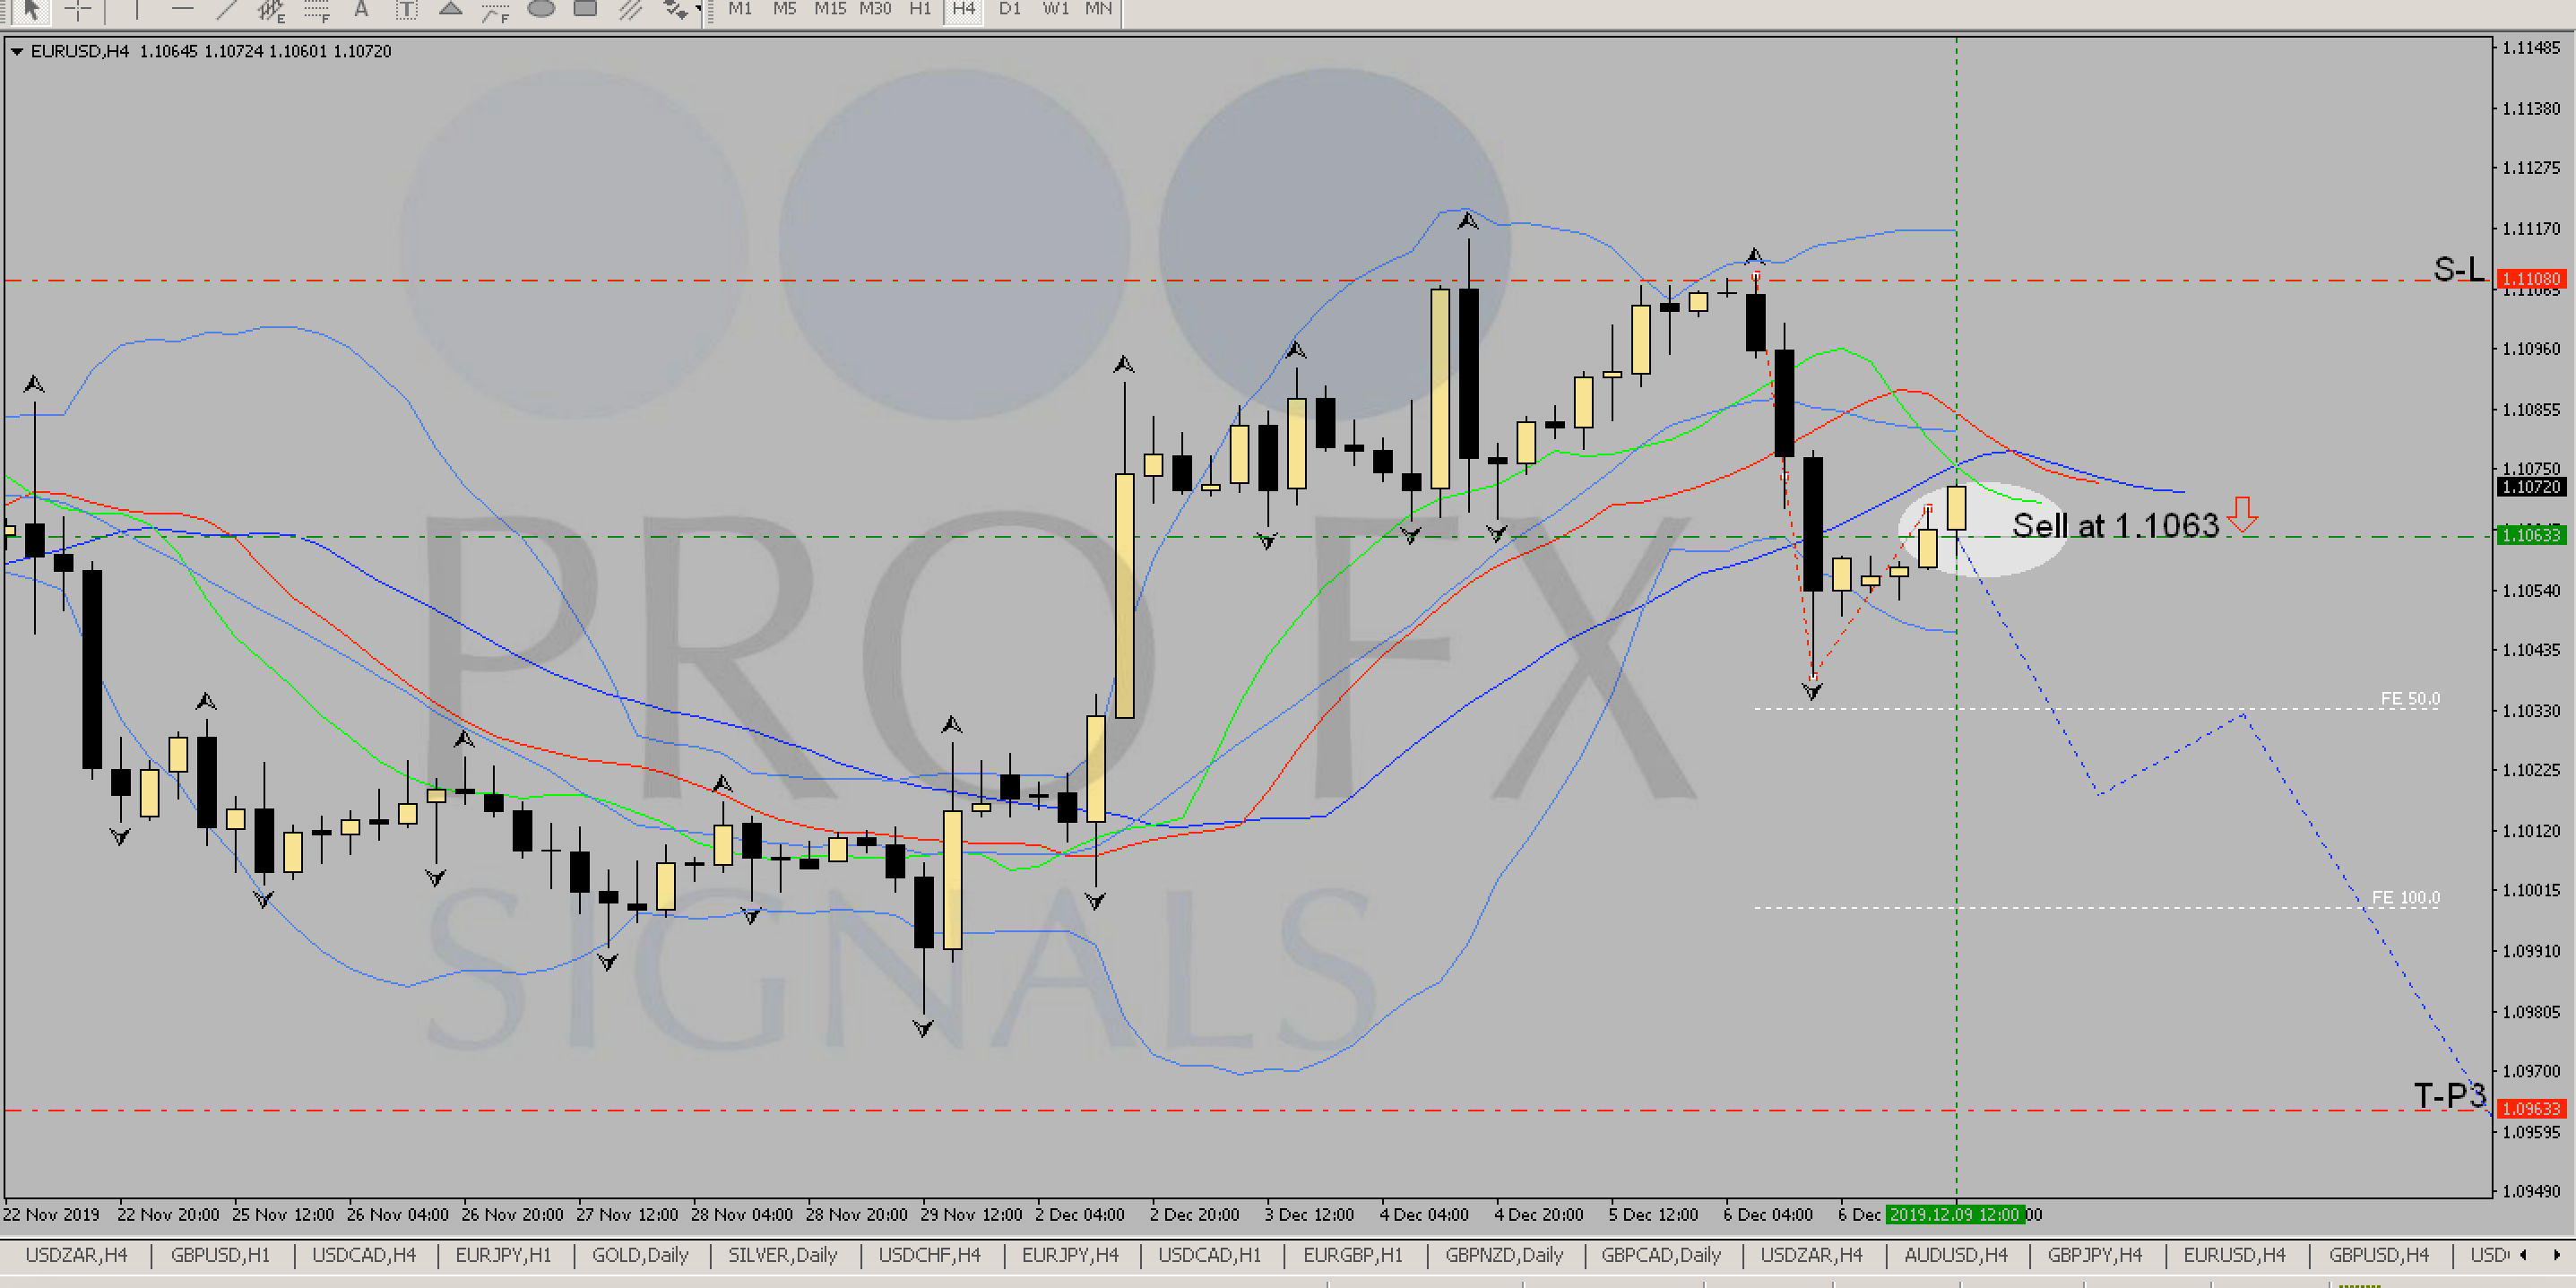Screen dimensions: 2576x1288
Task: Select the cursor arrow tool
Action: click(x=31, y=10)
